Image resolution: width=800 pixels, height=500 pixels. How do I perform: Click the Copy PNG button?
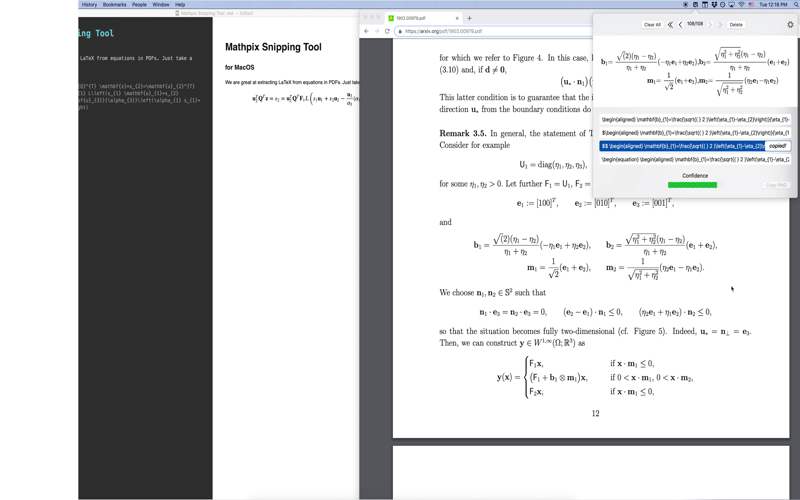776,185
